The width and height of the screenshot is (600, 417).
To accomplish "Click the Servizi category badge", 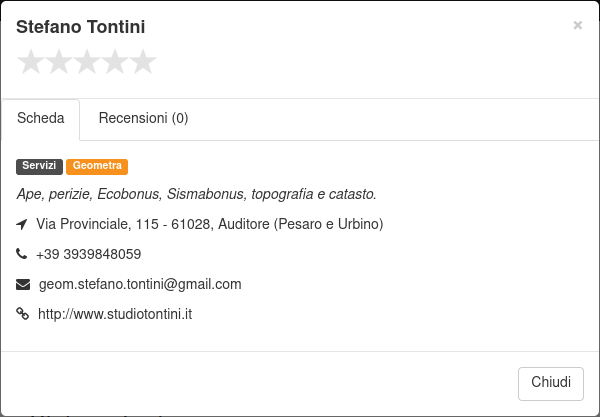I will pyautogui.click(x=39, y=167).
